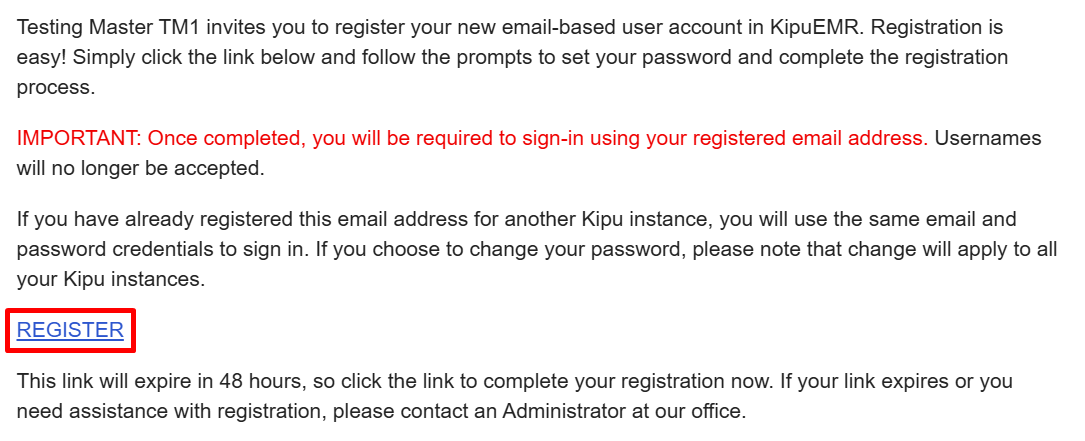Click the text 'Testing Master TM1'
The width and height of the screenshot is (1085, 441).
coord(109,28)
